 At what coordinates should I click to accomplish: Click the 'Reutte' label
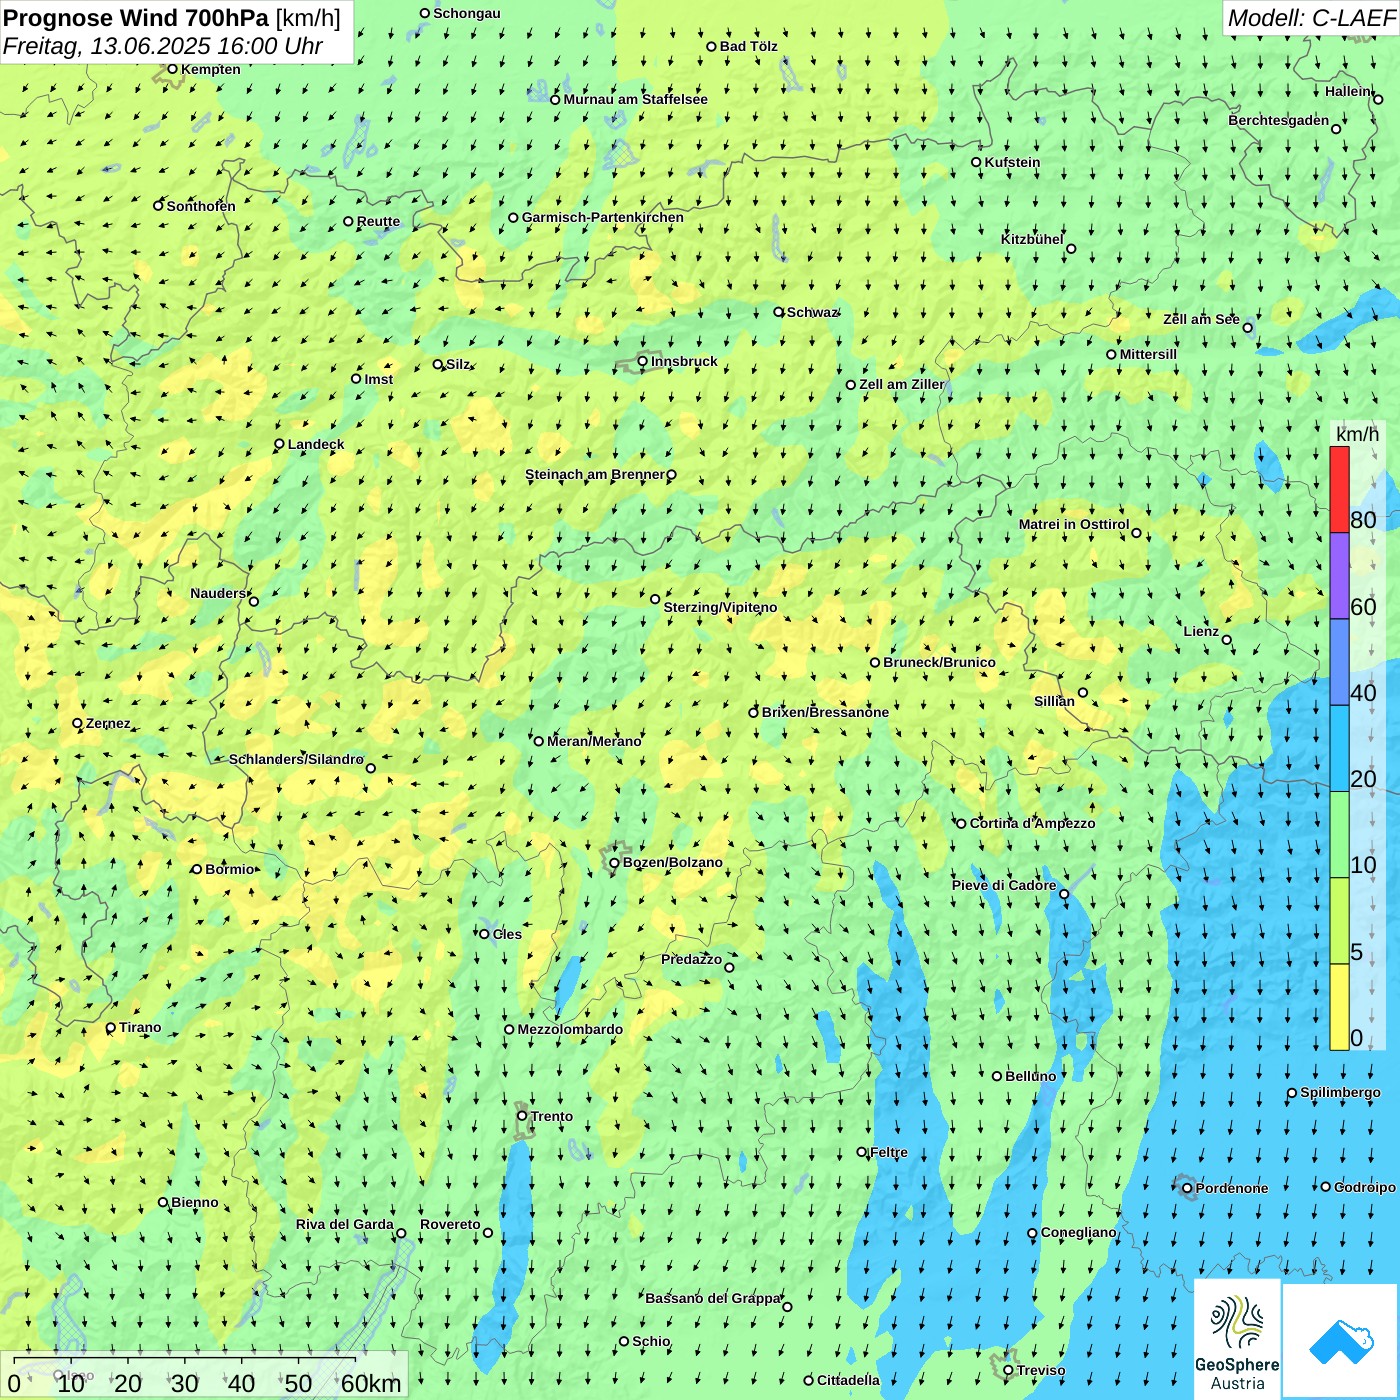(379, 221)
